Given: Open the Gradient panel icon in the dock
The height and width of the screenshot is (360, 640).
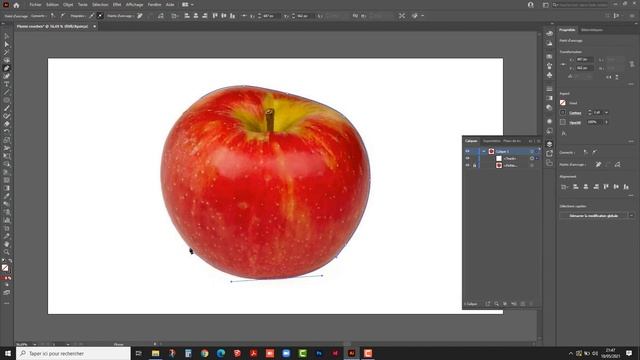Looking at the screenshot, I should click(549, 98).
